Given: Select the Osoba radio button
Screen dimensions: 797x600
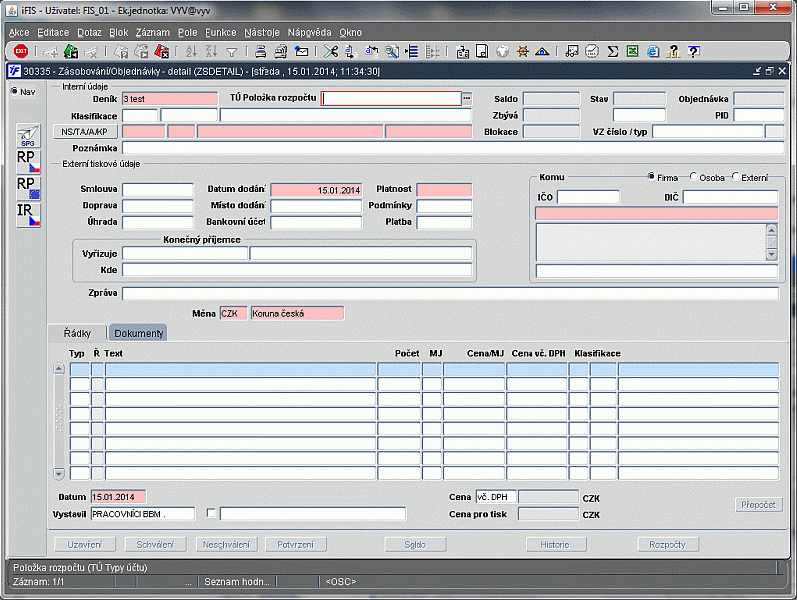Looking at the screenshot, I should [693, 176].
